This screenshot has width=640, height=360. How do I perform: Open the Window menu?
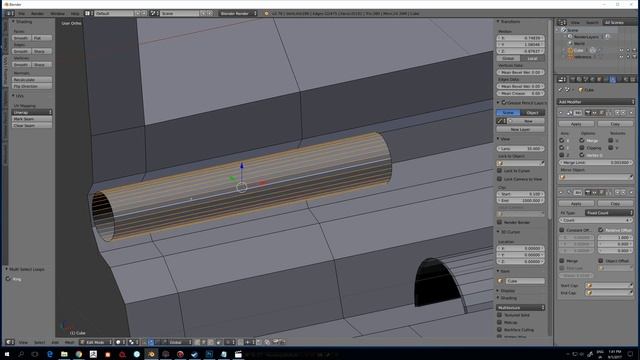click(x=57, y=13)
